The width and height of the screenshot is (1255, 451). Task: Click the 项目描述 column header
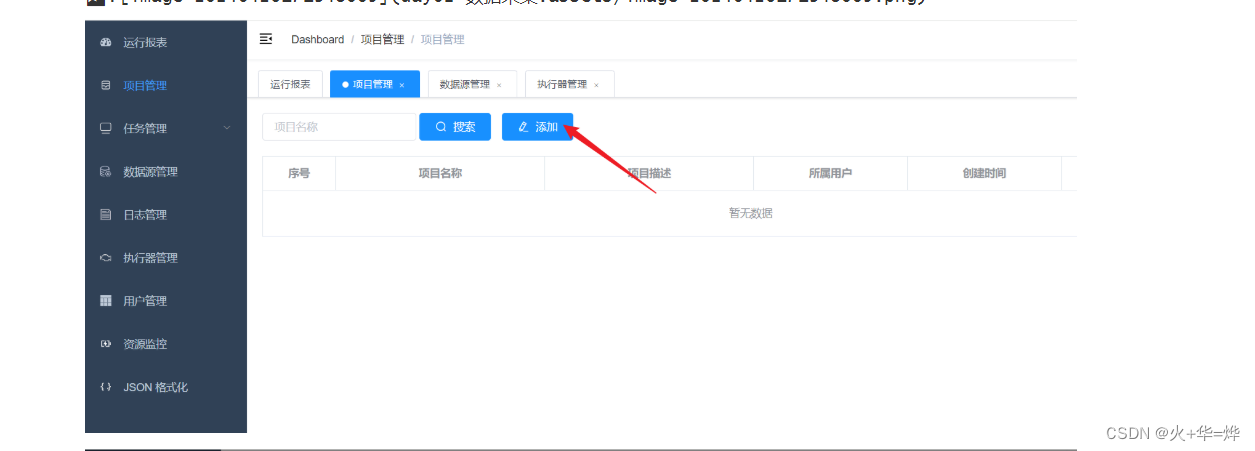[x=649, y=173]
